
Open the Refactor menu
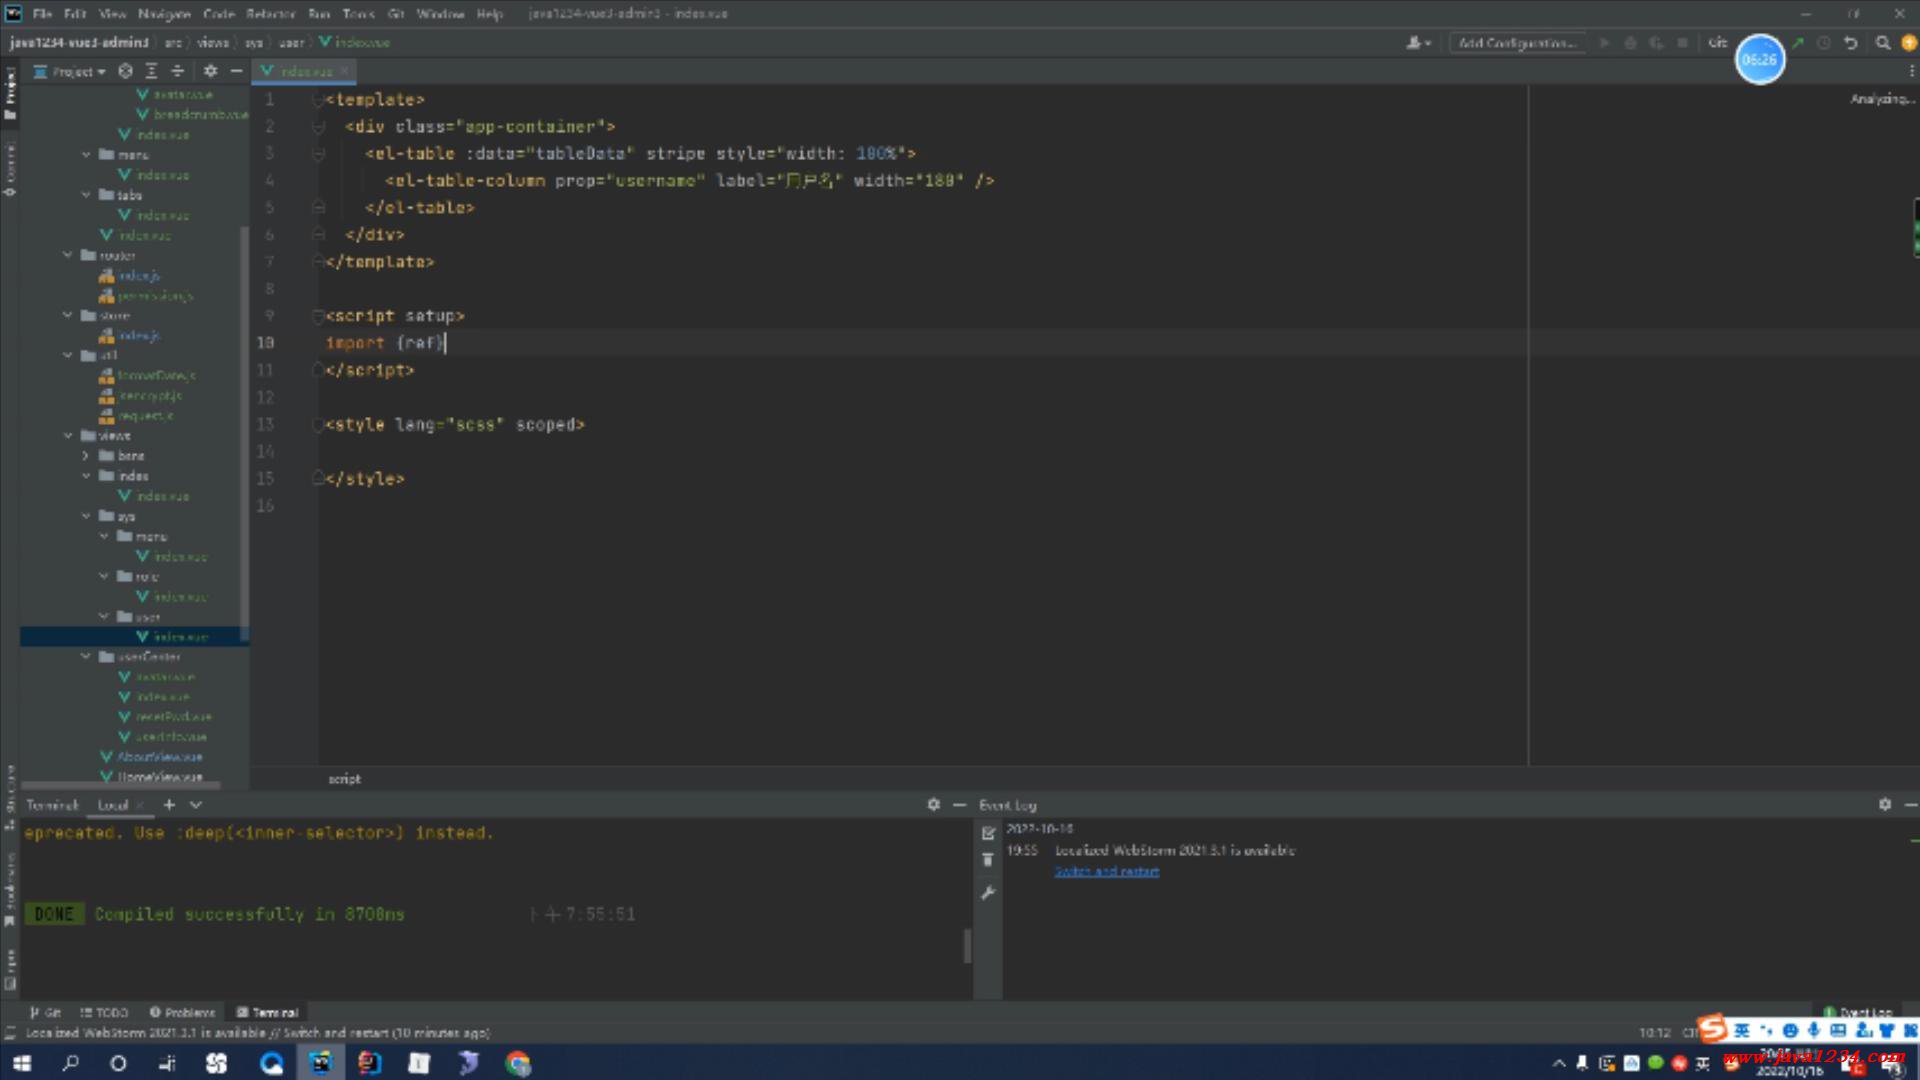271,14
